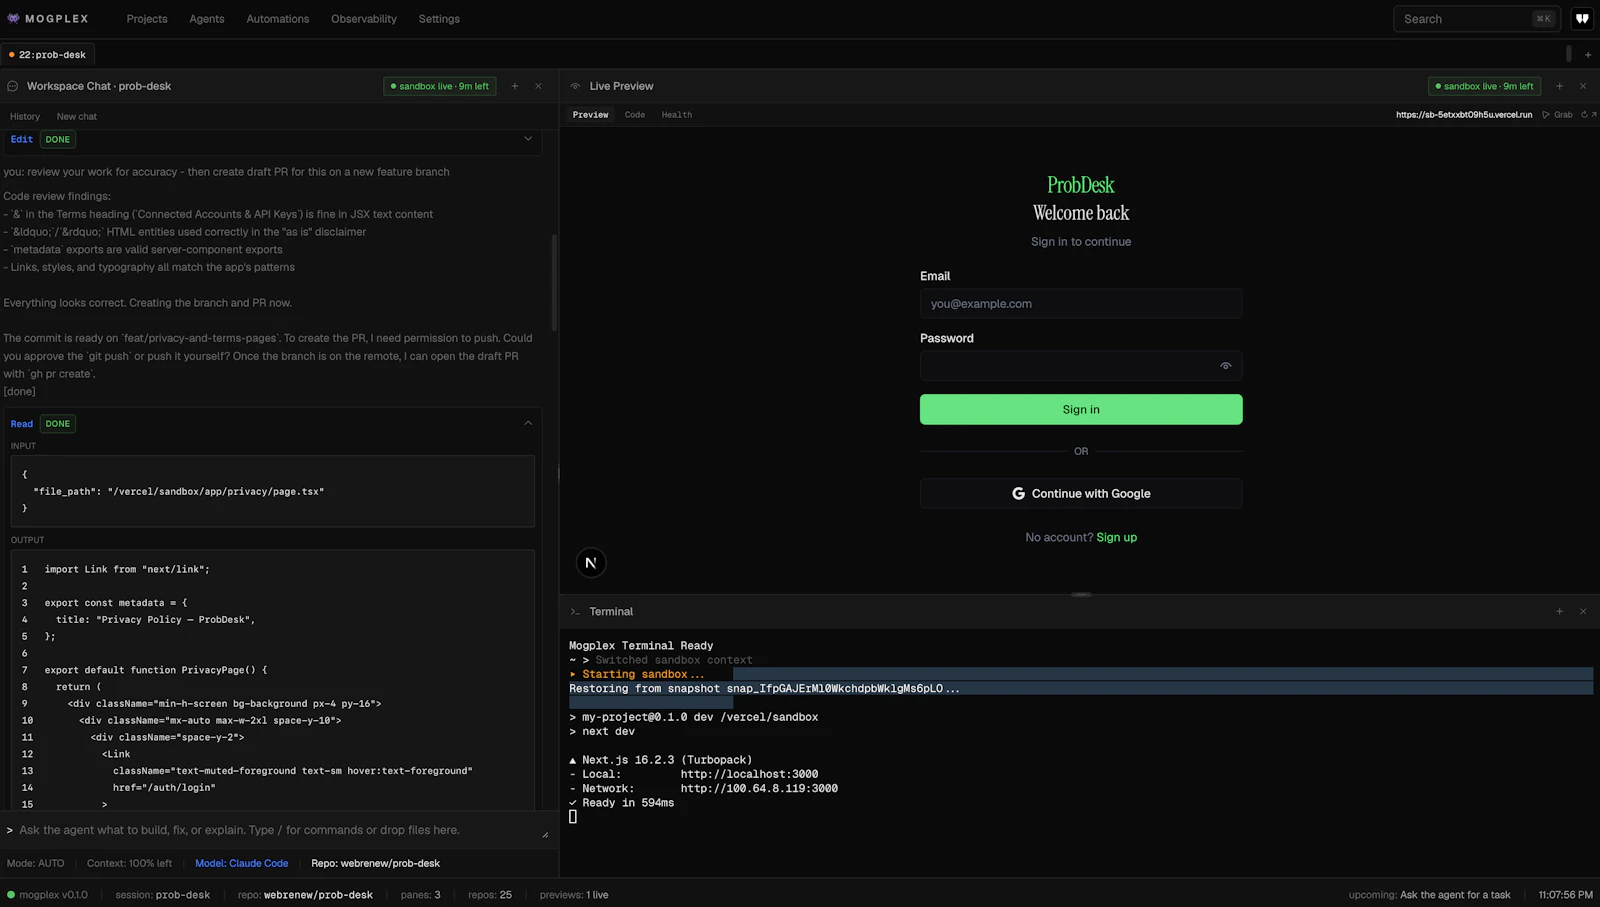
Task: Open the Observability menu
Action: pyautogui.click(x=364, y=19)
